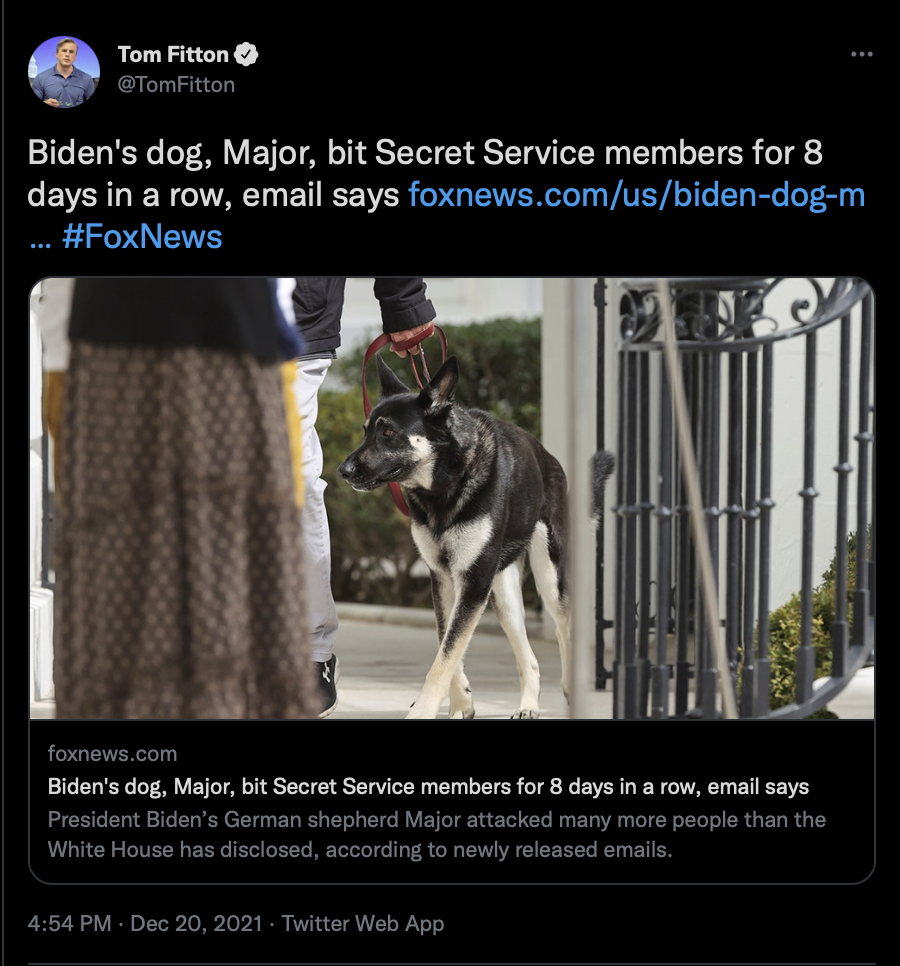Open the 4:54 PM timestamp
The image size is (900, 966).
click(x=70, y=923)
